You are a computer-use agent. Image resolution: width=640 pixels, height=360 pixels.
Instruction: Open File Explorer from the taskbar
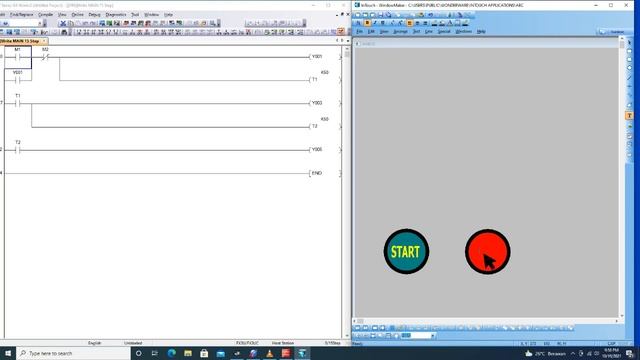coord(188,353)
